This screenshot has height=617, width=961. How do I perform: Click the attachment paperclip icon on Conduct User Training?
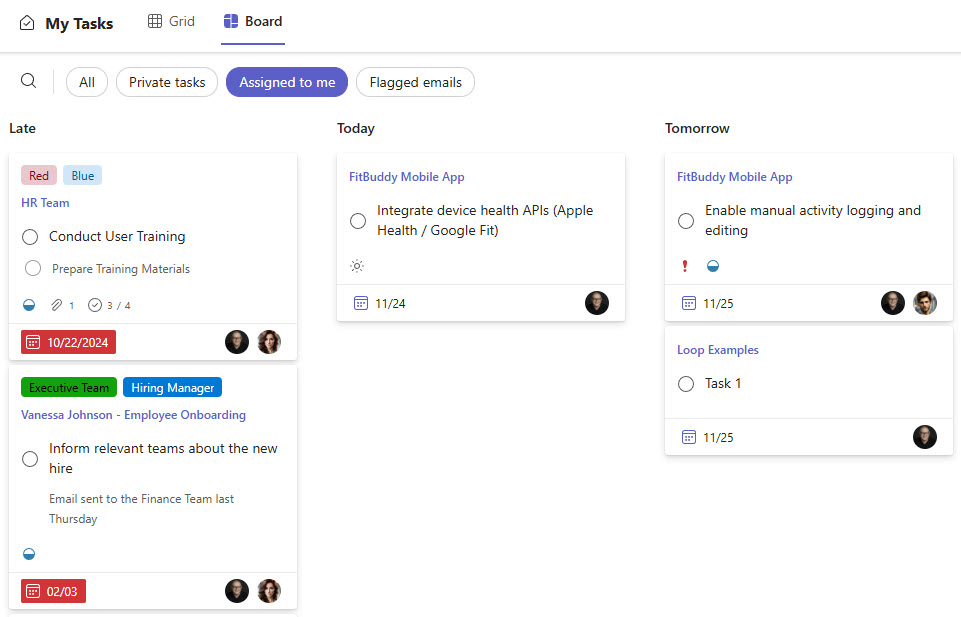tap(57, 305)
